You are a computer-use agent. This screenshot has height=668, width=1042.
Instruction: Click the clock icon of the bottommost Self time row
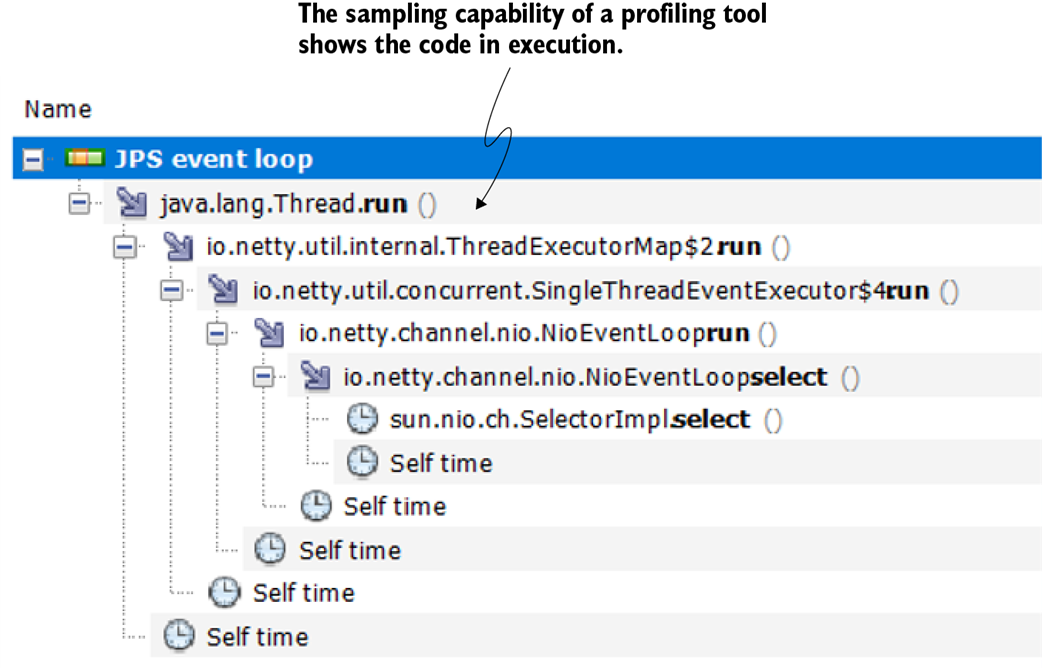(x=179, y=636)
